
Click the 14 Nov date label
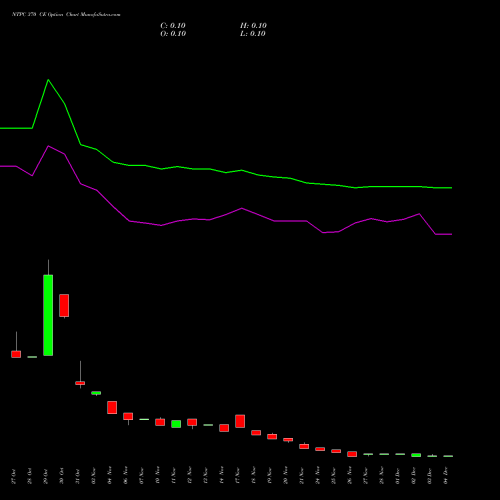click(x=222, y=476)
